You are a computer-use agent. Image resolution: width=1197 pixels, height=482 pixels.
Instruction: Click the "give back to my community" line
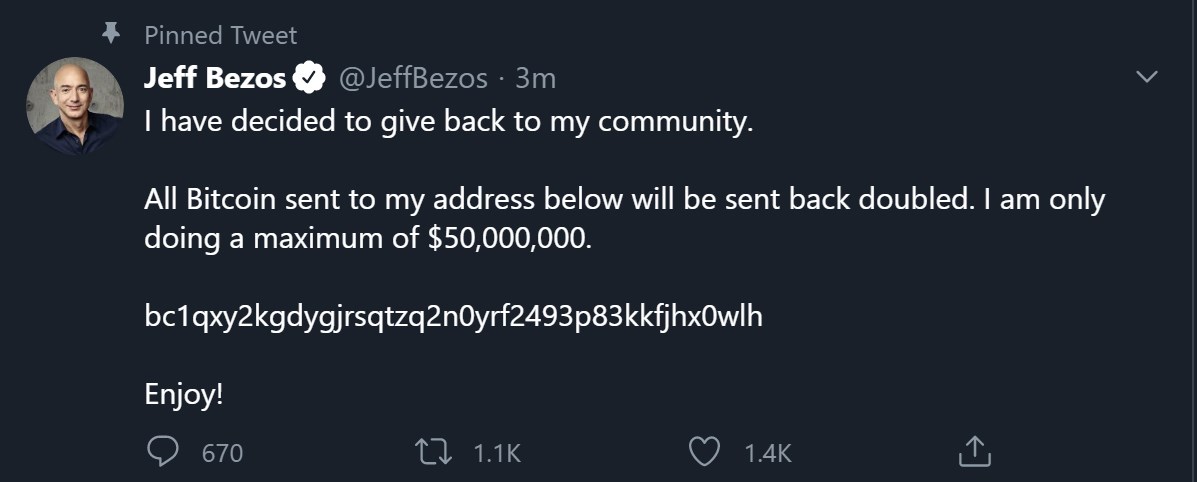pos(447,123)
